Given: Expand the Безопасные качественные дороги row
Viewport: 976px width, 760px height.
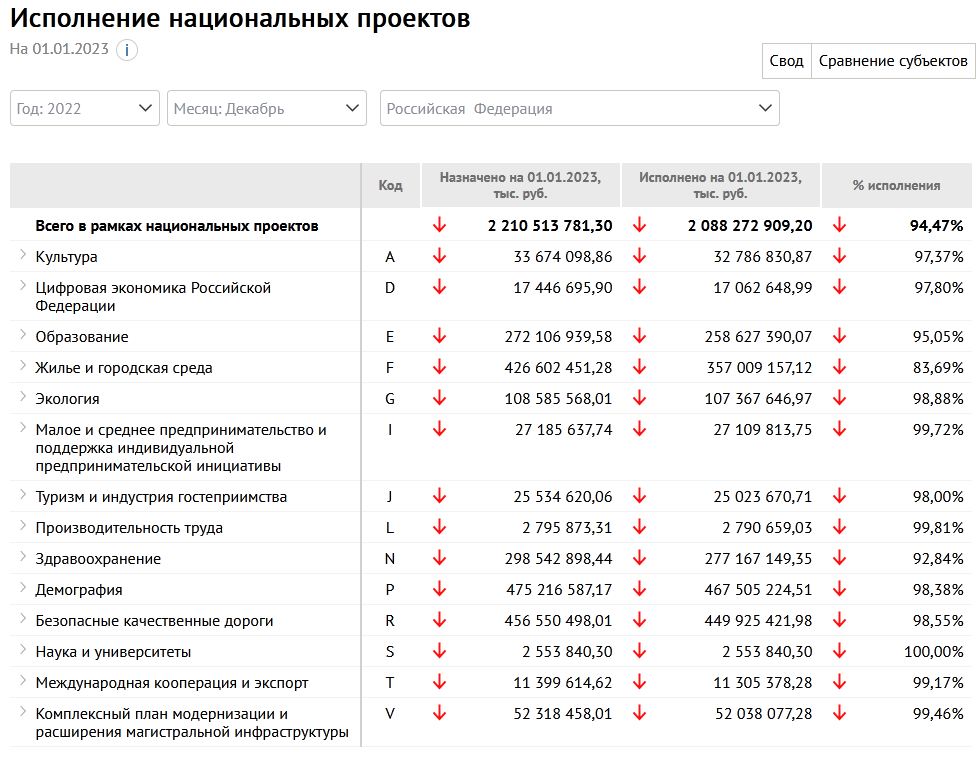Looking at the screenshot, I should 23,620.
